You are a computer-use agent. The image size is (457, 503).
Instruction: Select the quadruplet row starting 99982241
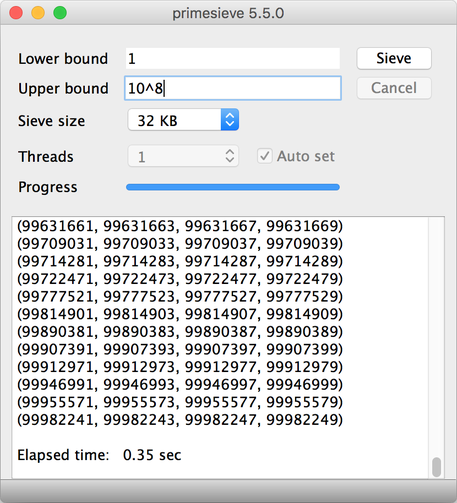(x=180, y=420)
